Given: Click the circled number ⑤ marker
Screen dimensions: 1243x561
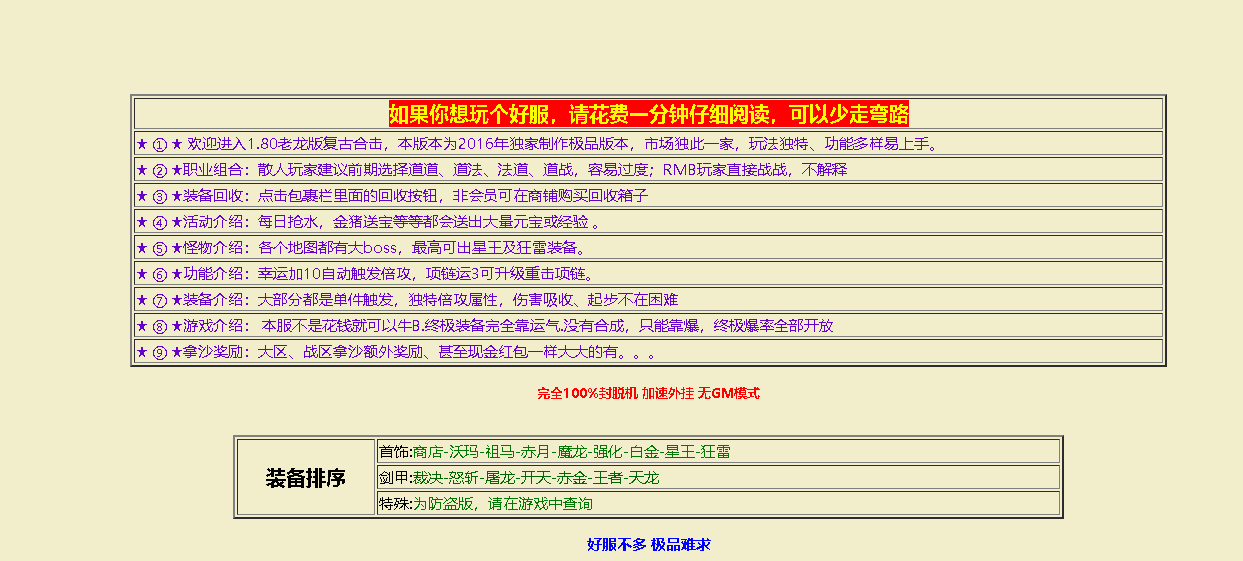Looking at the screenshot, I should click(160, 248).
